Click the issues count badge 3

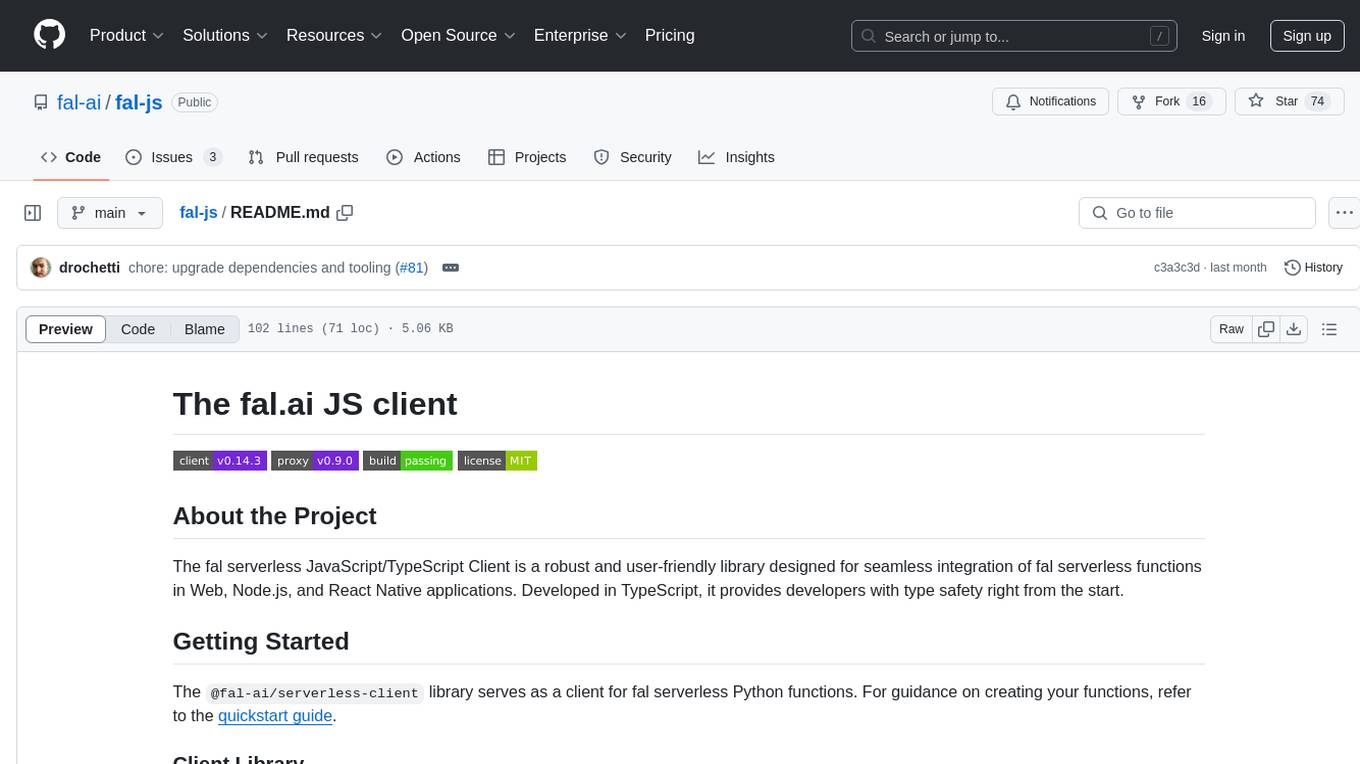pos(212,157)
